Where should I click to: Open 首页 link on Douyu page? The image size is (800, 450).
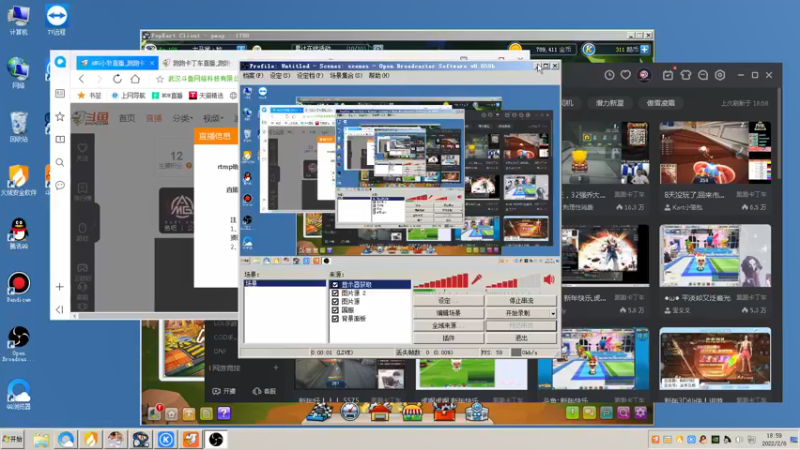point(127,118)
